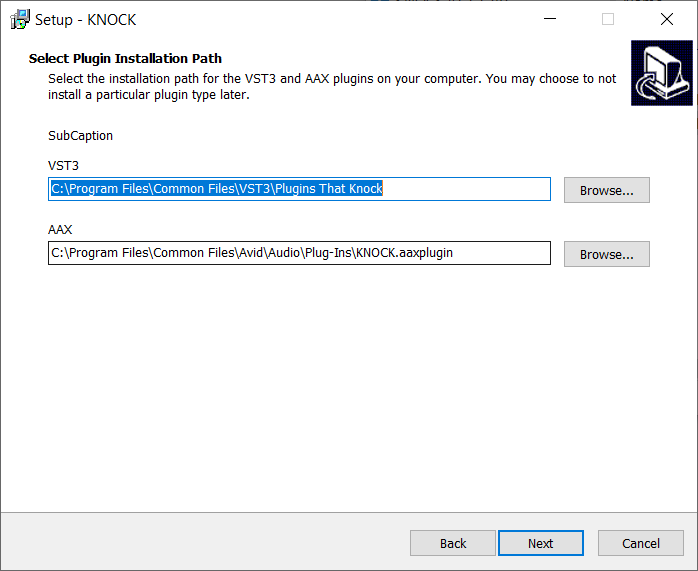Viewport: 698px width, 571px height.
Task: Cancel the KNOCK setup
Action: (640, 543)
